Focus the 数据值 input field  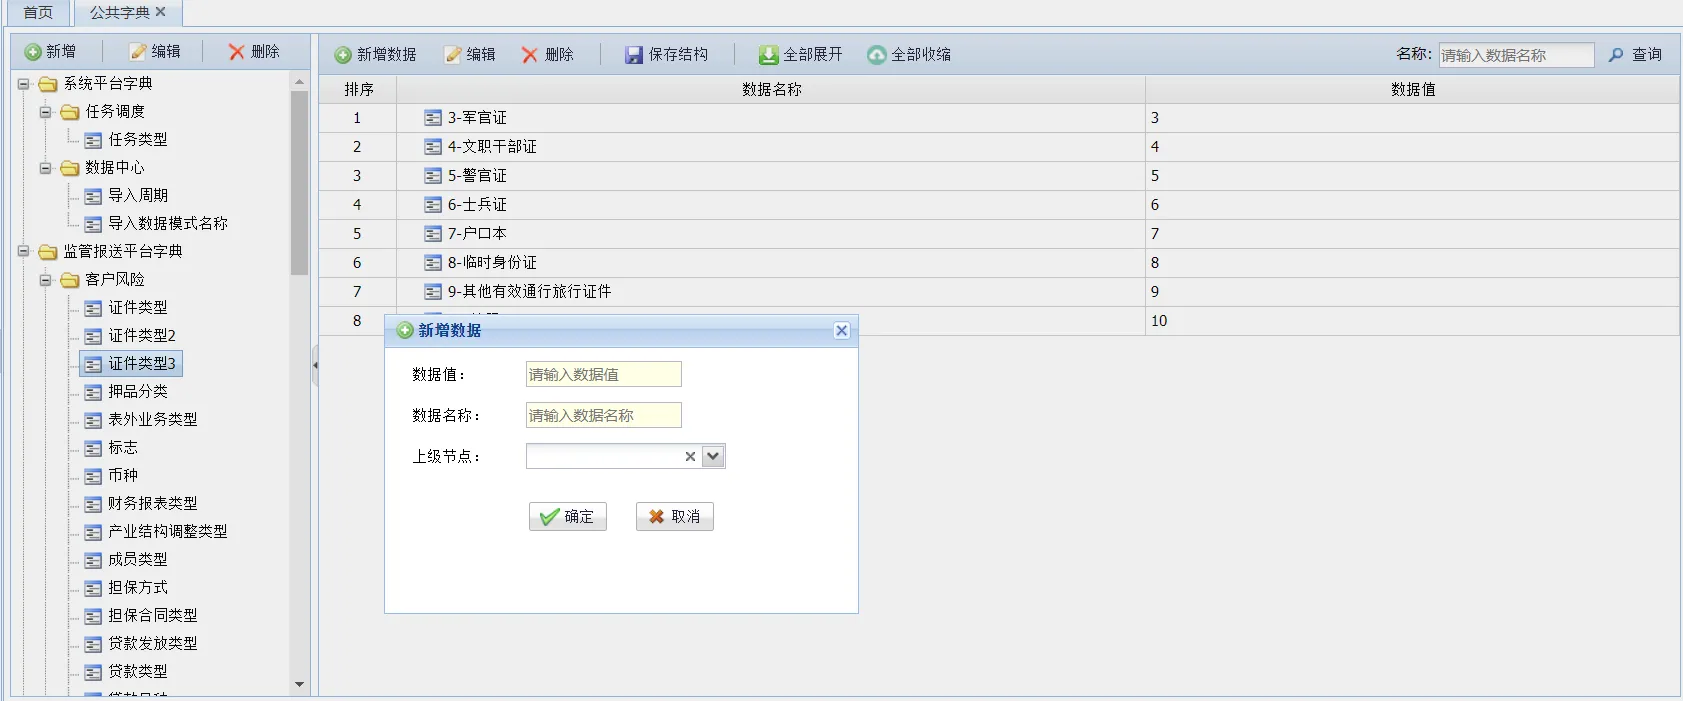[x=603, y=375]
